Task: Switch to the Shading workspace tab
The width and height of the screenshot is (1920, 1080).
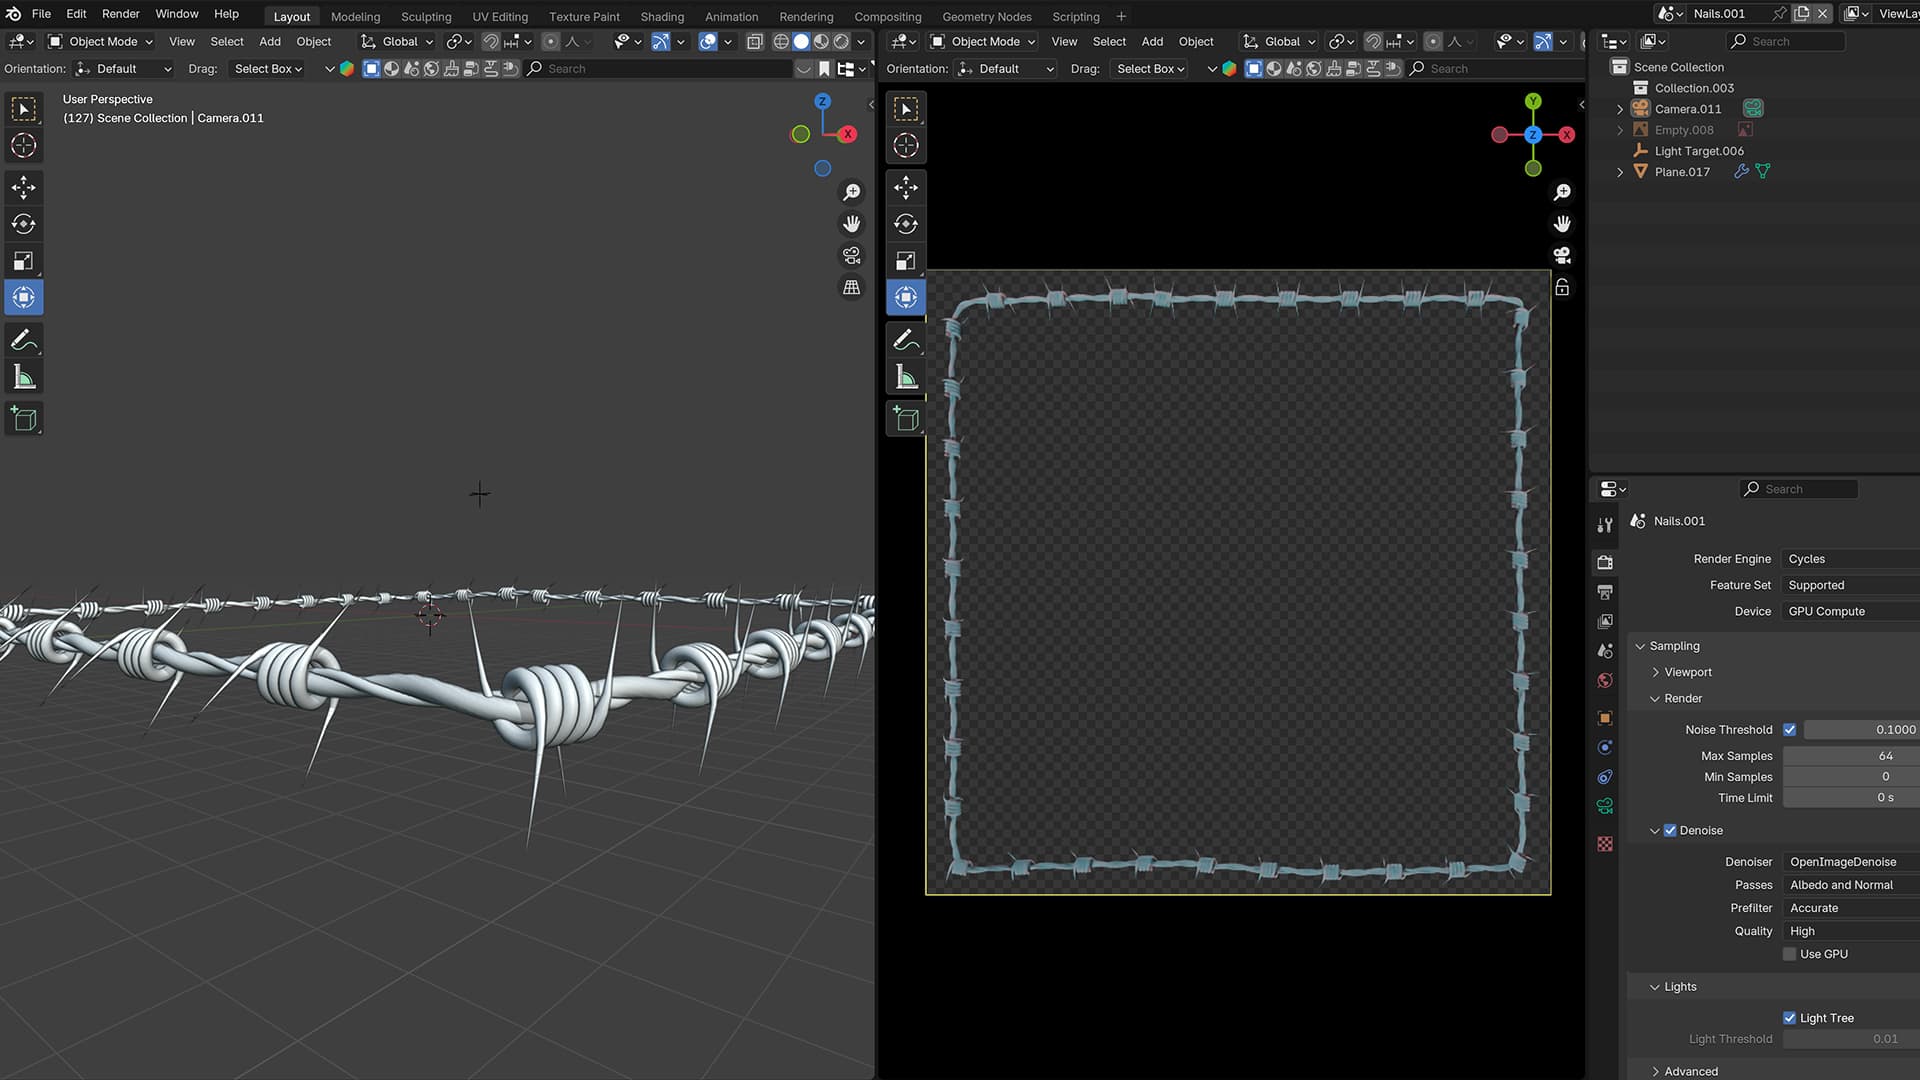Action: (x=662, y=16)
